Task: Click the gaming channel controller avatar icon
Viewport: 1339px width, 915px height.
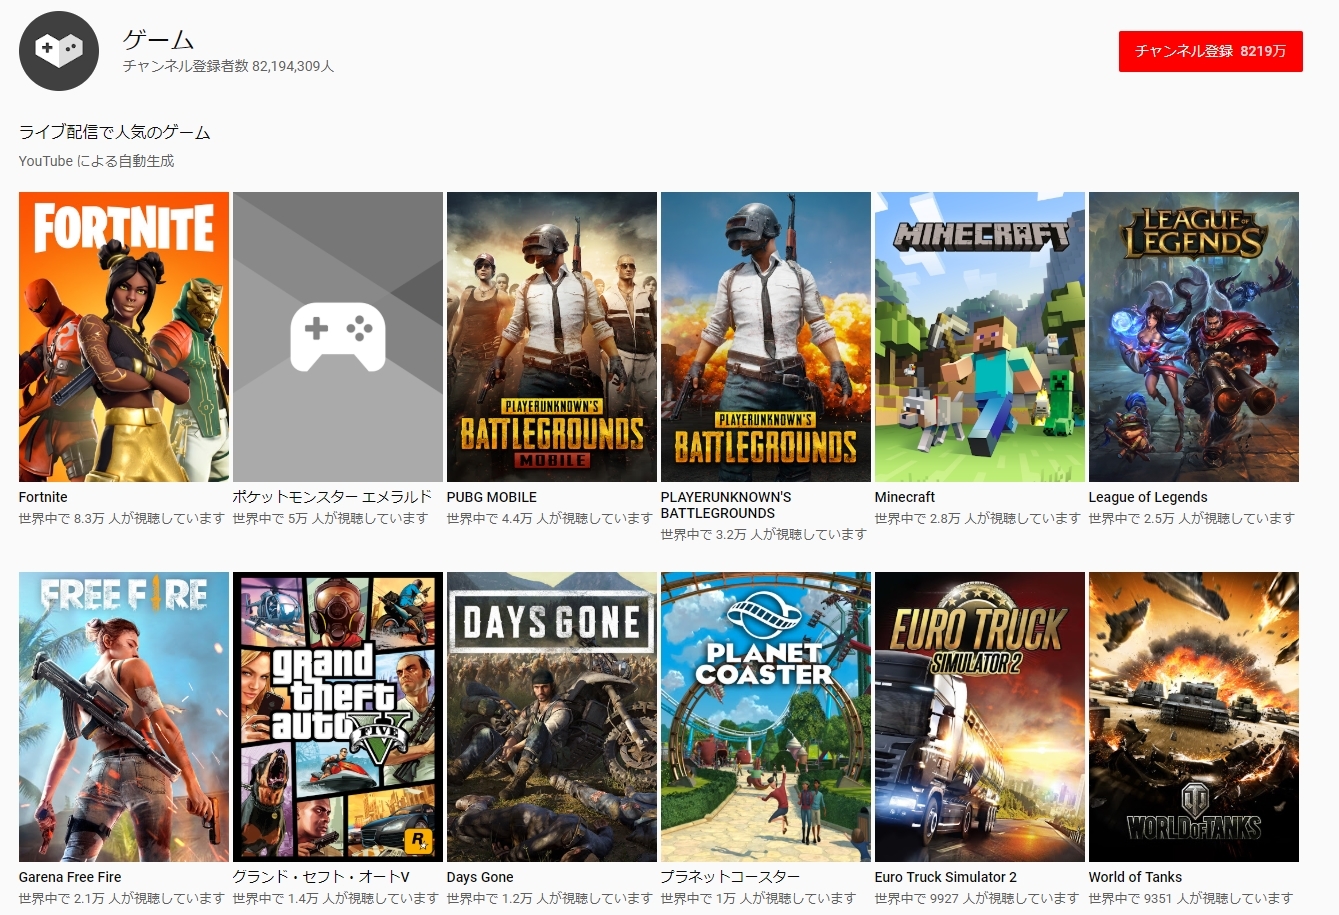Action: click(59, 51)
